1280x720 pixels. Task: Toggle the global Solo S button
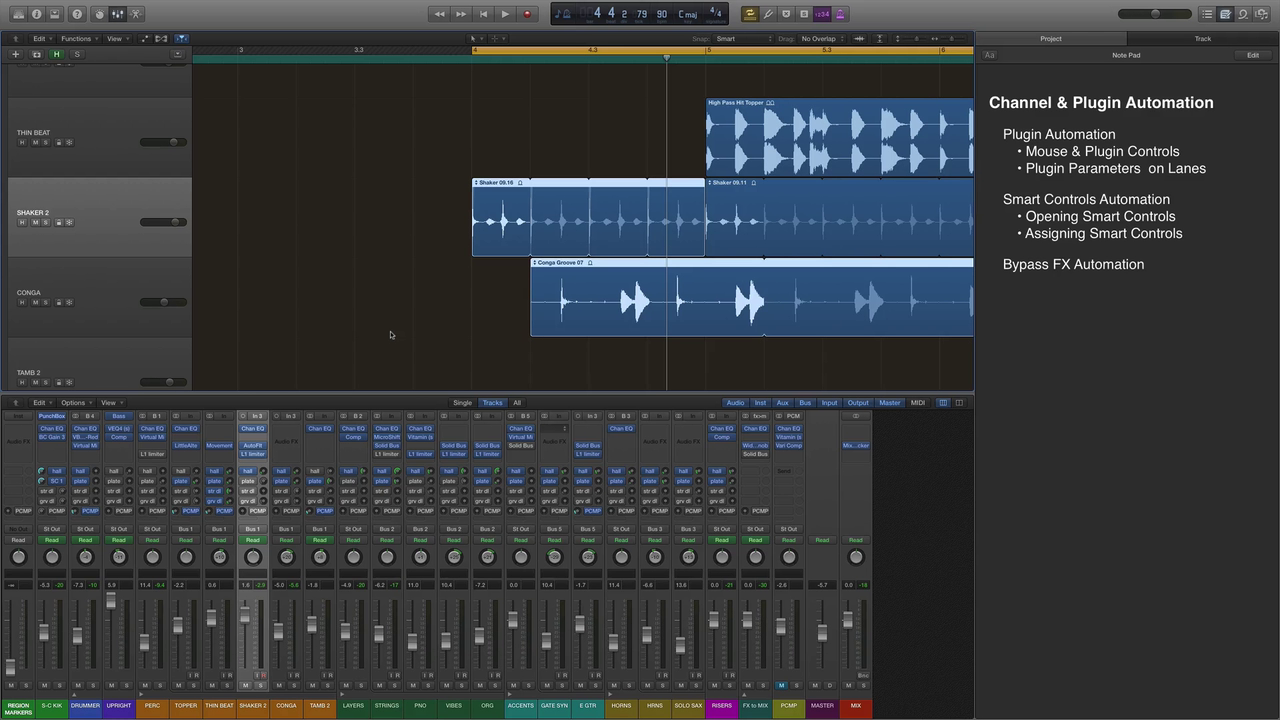click(77, 54)
